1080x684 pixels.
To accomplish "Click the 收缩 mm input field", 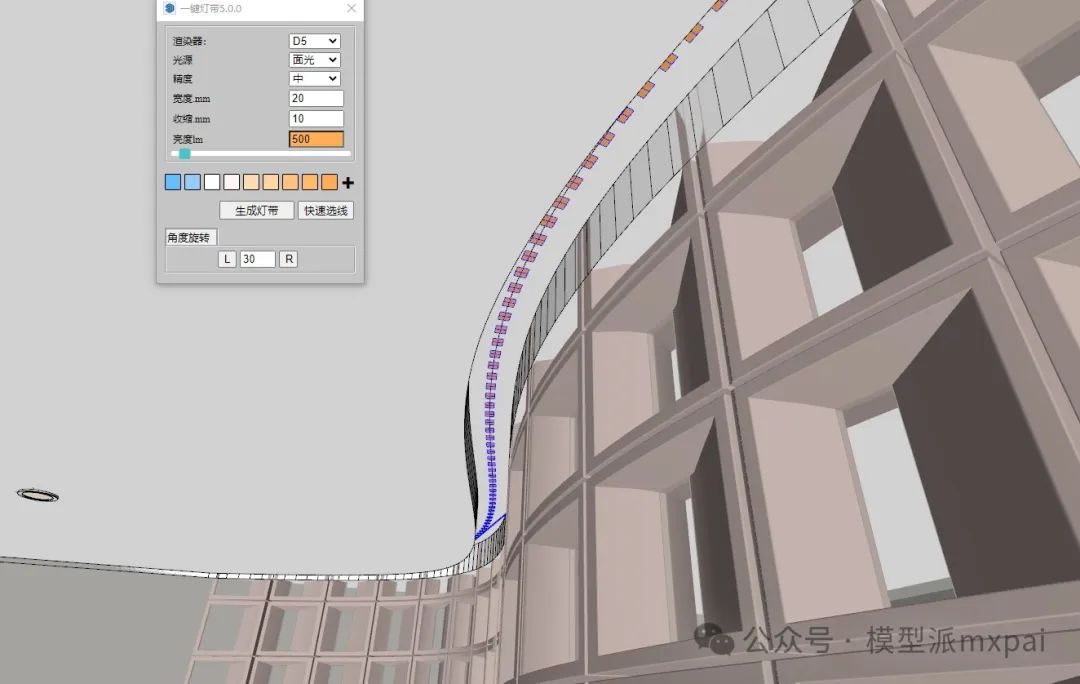I will 316,119.
